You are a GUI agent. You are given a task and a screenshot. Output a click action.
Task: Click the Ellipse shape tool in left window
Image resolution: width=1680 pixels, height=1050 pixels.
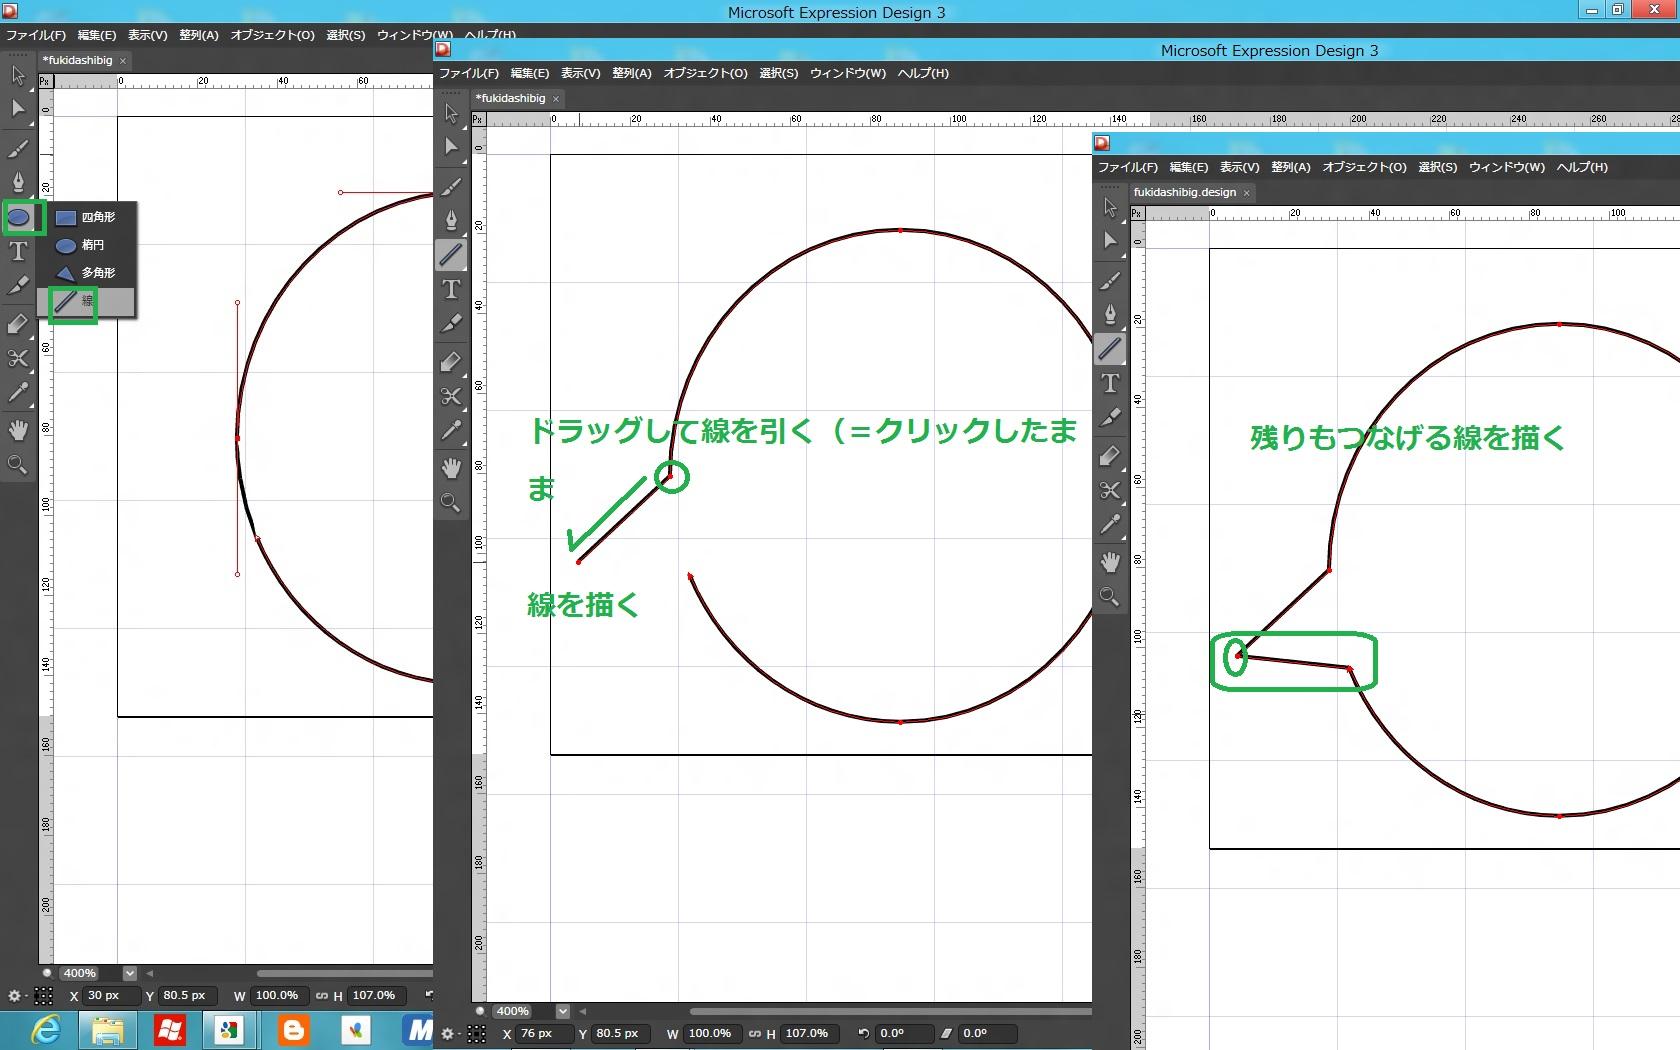pyautogui.click(x=19, y=217)
